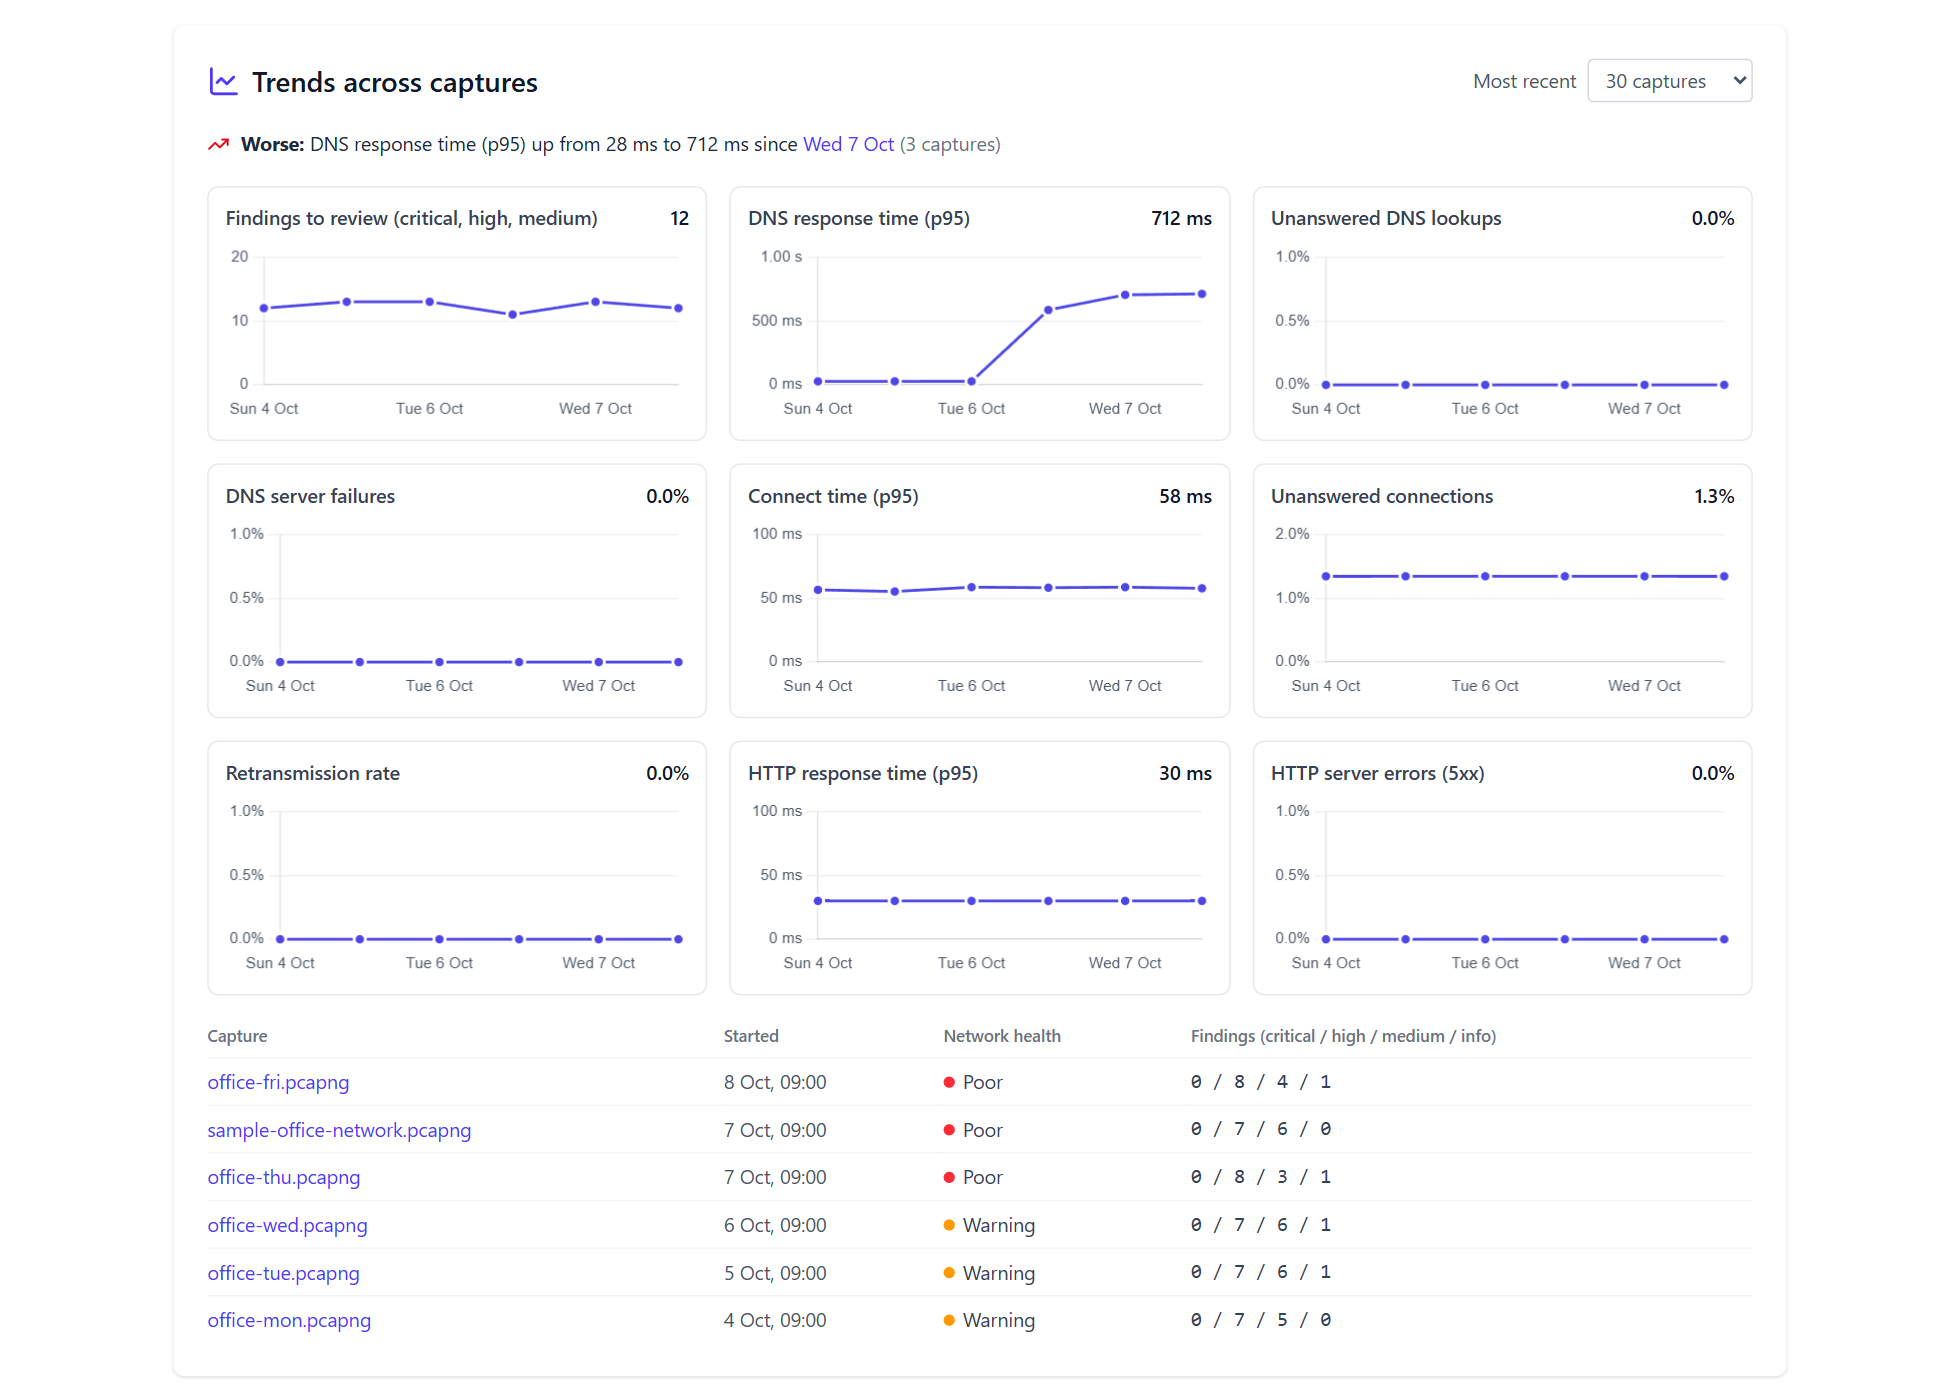Click the 0 / 7 / 5 / 0 findings cell

click(x=1260, y=1320)
